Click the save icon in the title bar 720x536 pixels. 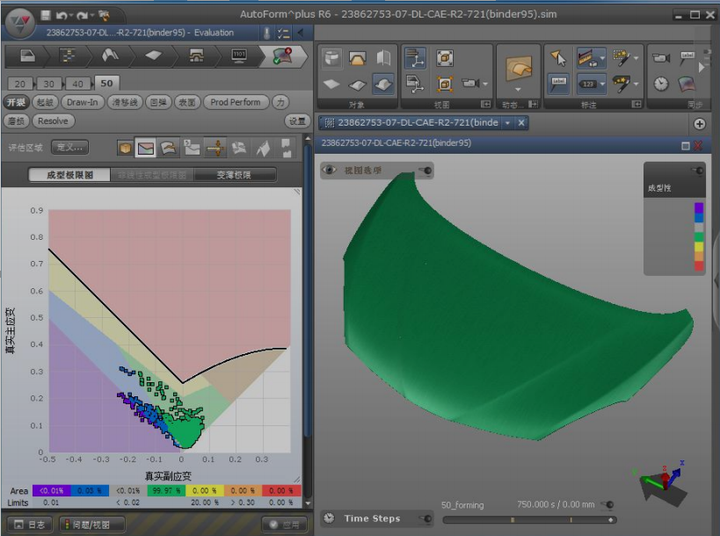46,17
